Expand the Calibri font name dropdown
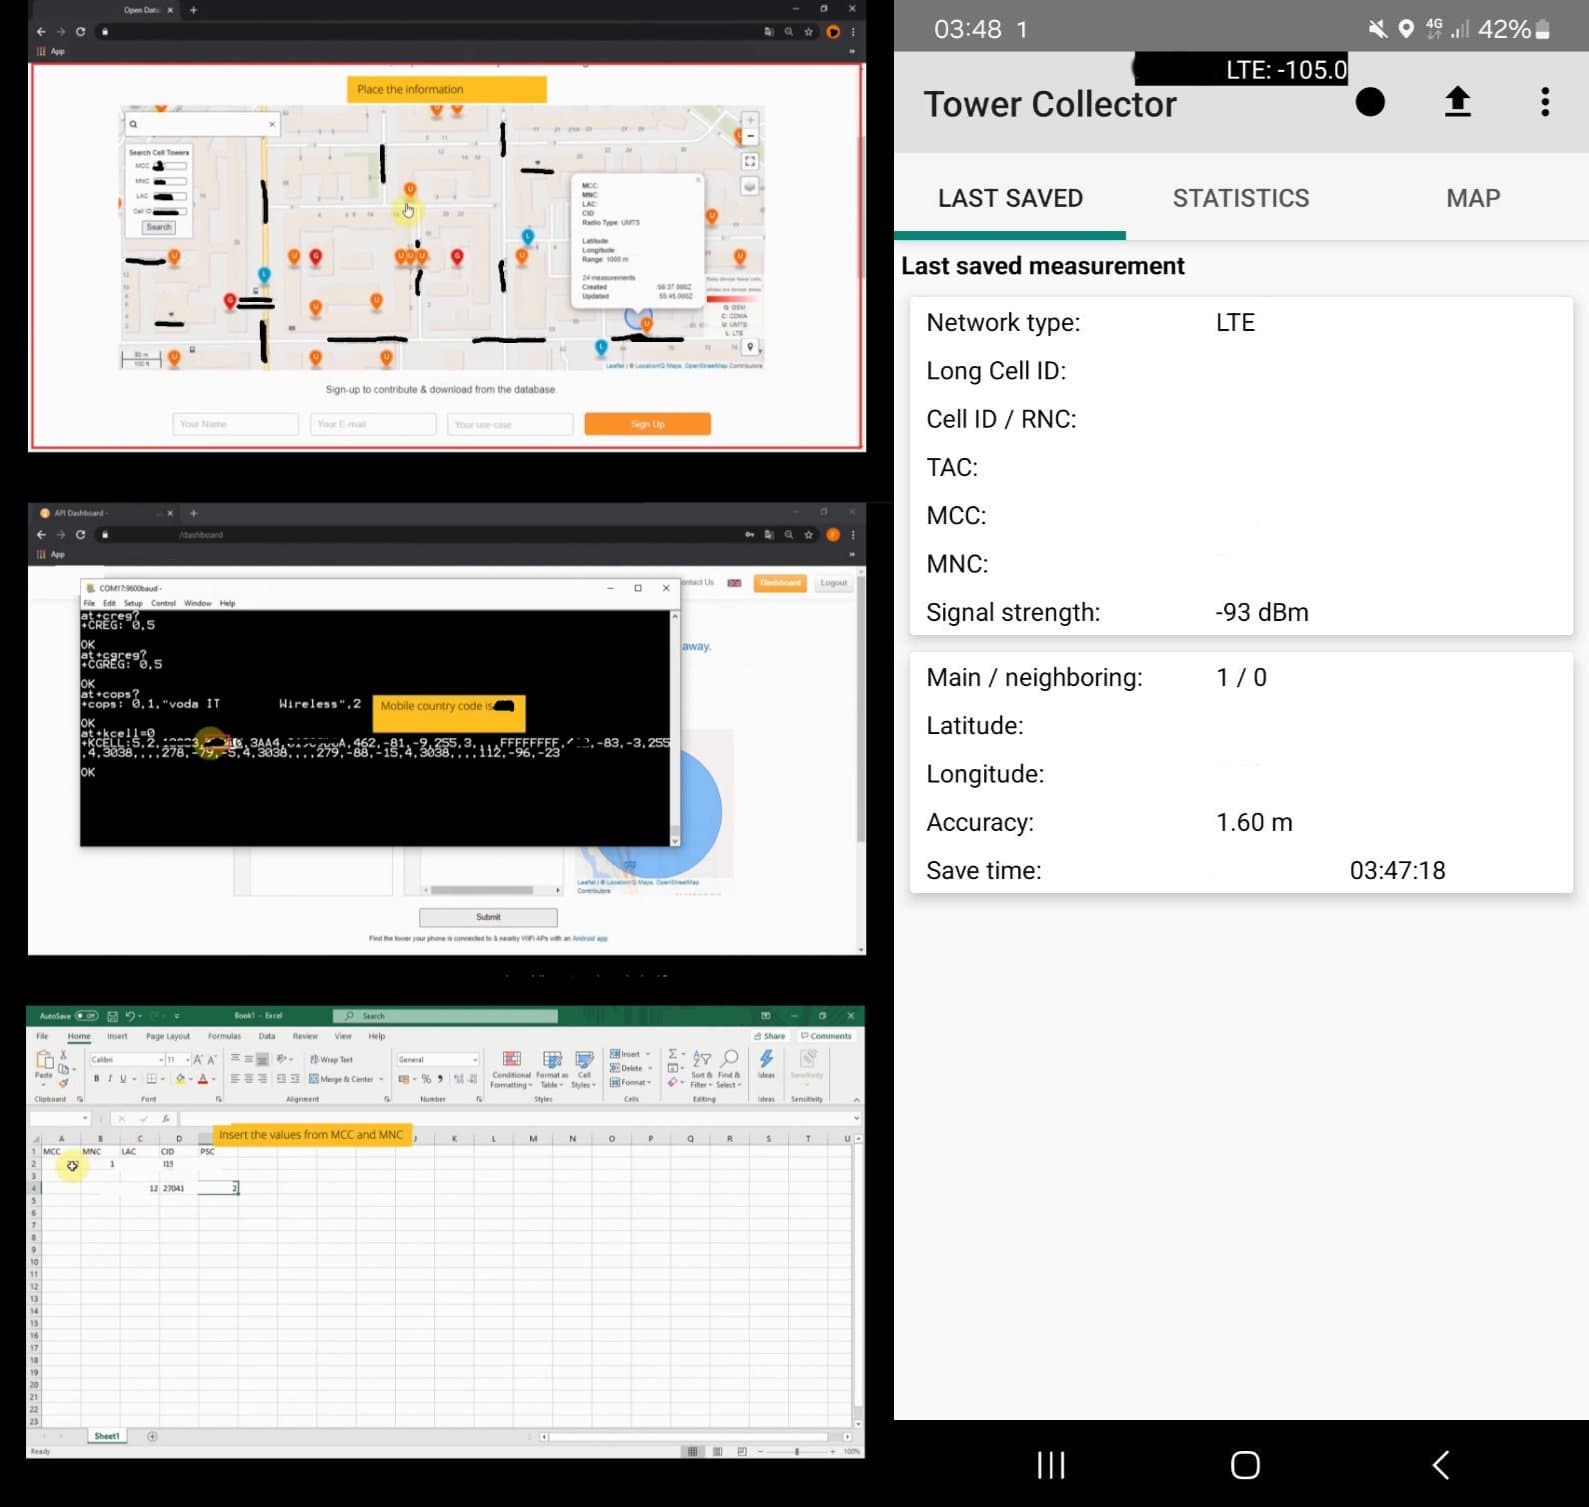 tap(161, 1059)
